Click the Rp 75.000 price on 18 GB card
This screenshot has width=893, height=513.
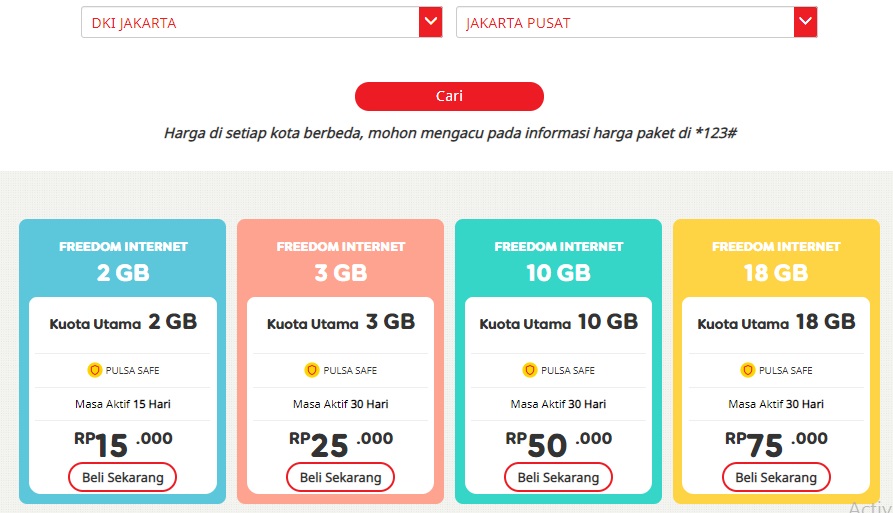click(776, 443)
